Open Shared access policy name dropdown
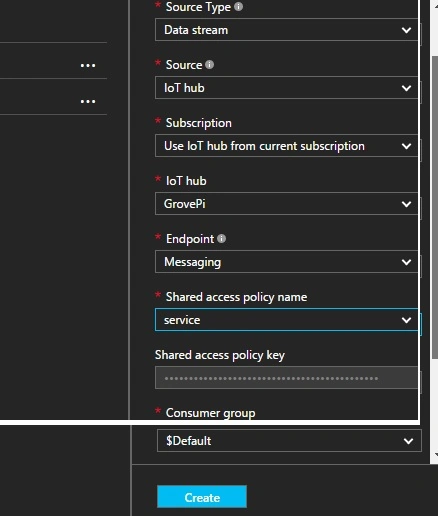 click(x=287, y=320)
